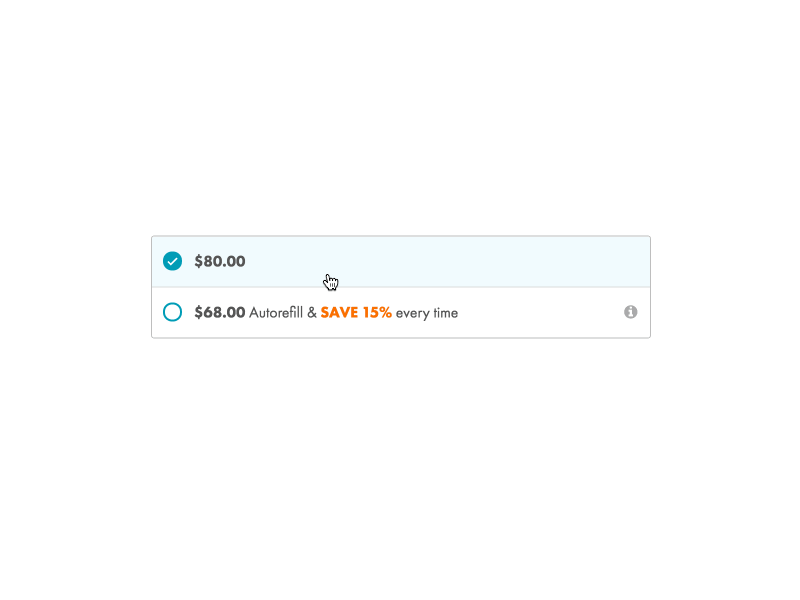Click the bold "$68.00" price label
The image size is (800, 600).
click(219, 312)
